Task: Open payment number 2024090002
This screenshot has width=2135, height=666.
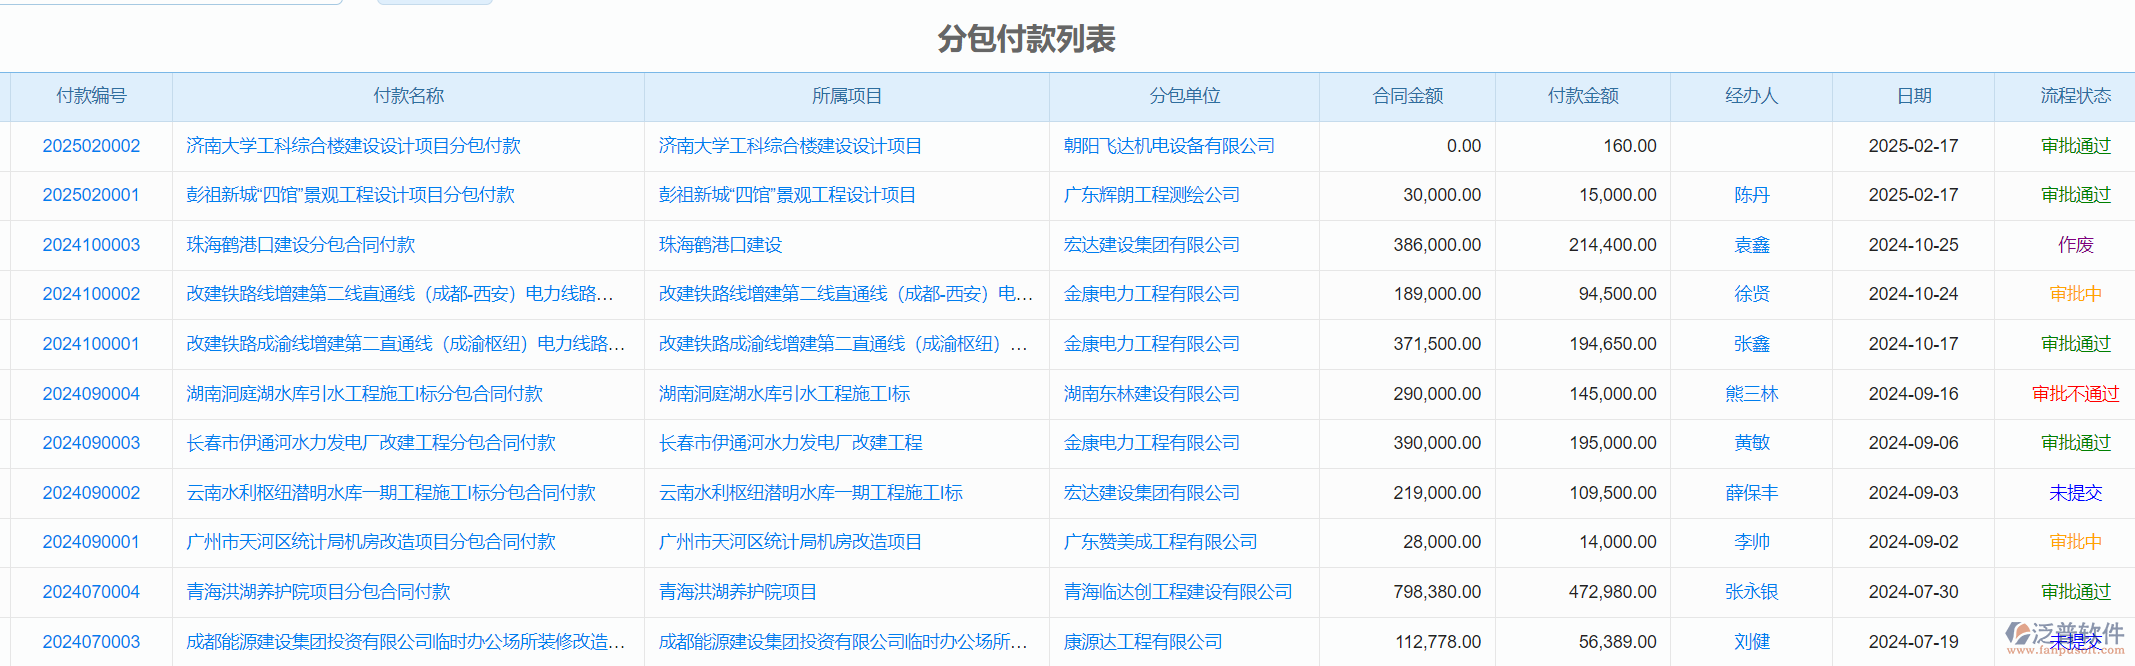Action: click(x=91, y=493)
